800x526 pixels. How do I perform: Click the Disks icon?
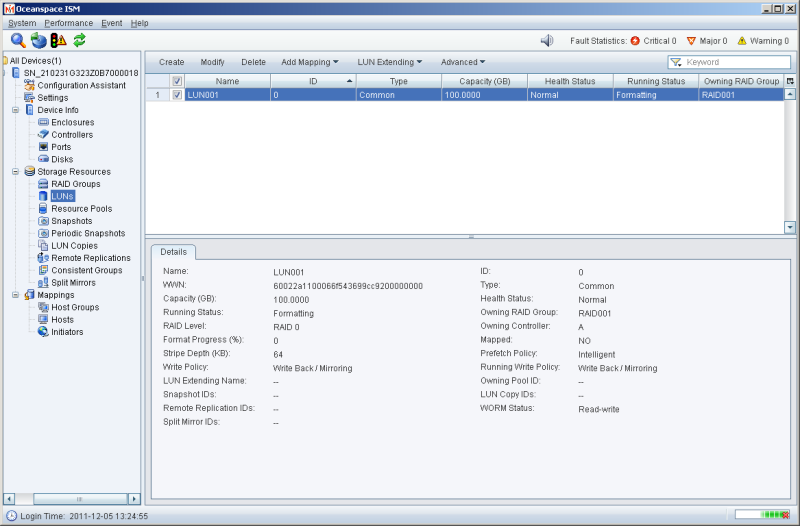[x=43, y=159]
